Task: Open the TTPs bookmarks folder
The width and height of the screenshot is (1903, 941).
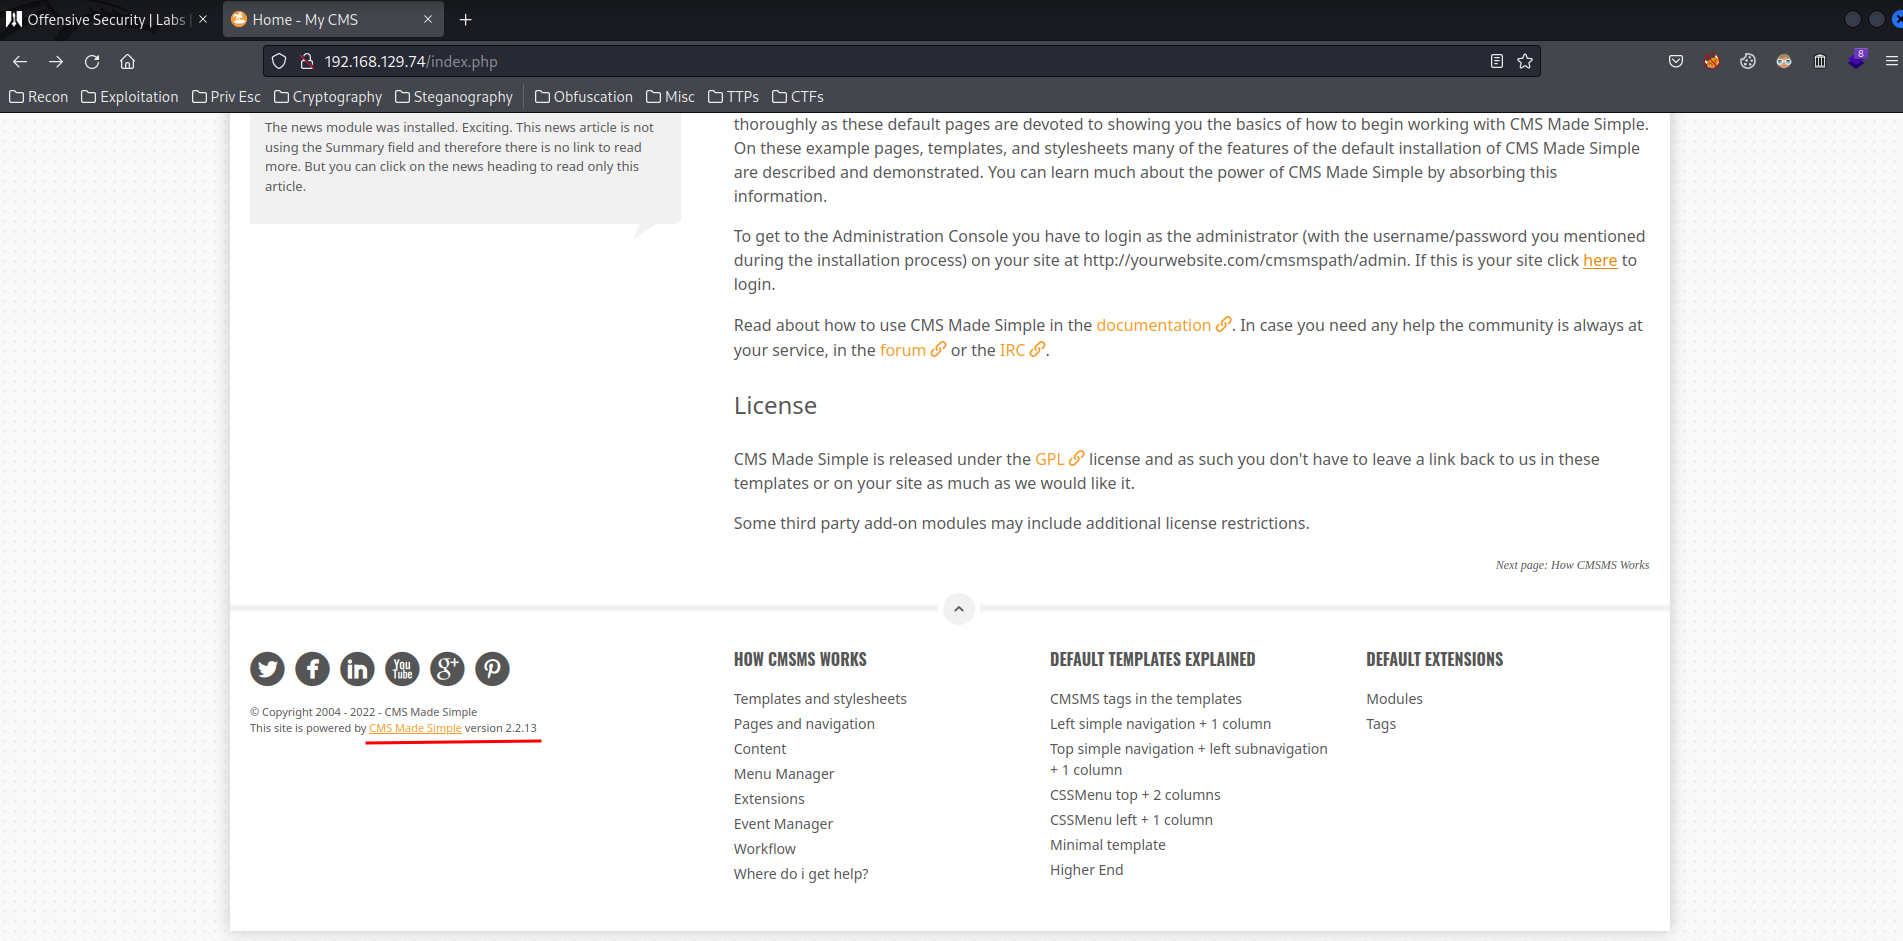Action: [x=733, y=97]
